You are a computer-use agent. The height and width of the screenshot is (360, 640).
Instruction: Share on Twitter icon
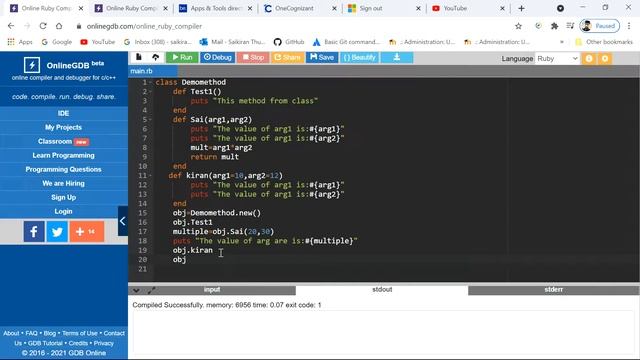coord(57,231)
